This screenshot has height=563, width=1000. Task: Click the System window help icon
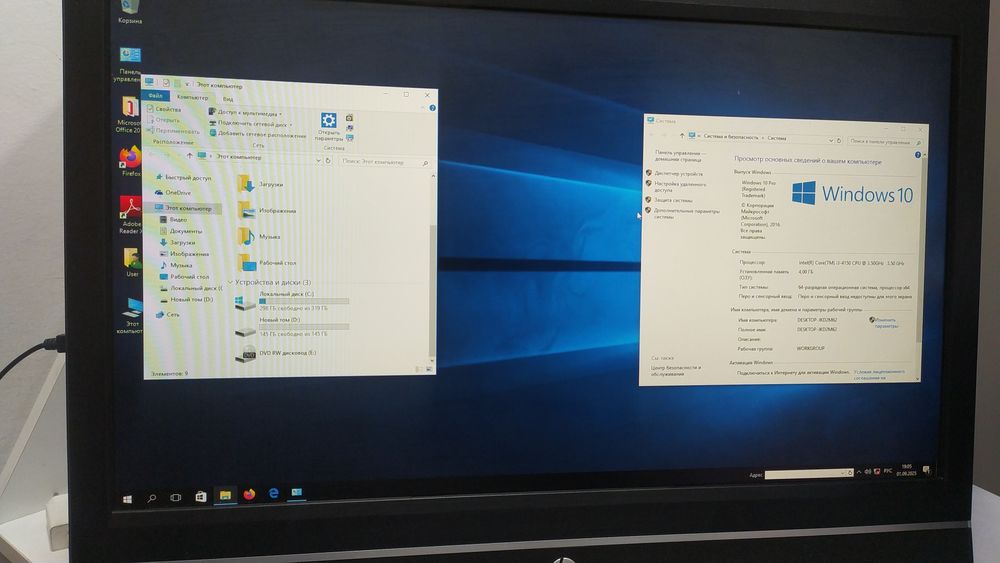point(918,155)
